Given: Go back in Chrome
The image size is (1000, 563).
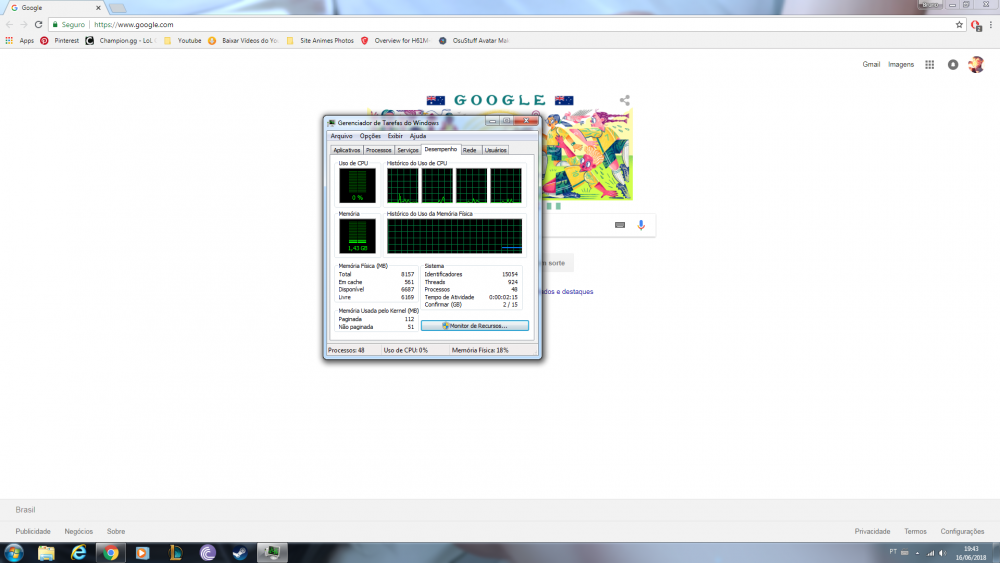Looking at the screenshot, I should click(9, 24).
